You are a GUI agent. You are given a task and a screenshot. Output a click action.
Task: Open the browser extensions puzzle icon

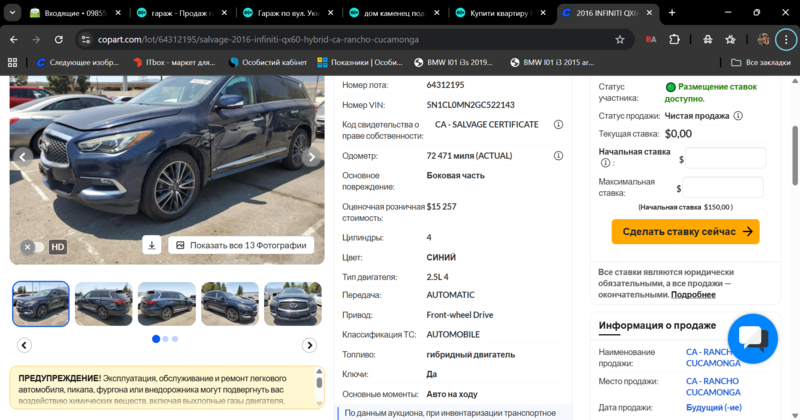click(674, 39)
